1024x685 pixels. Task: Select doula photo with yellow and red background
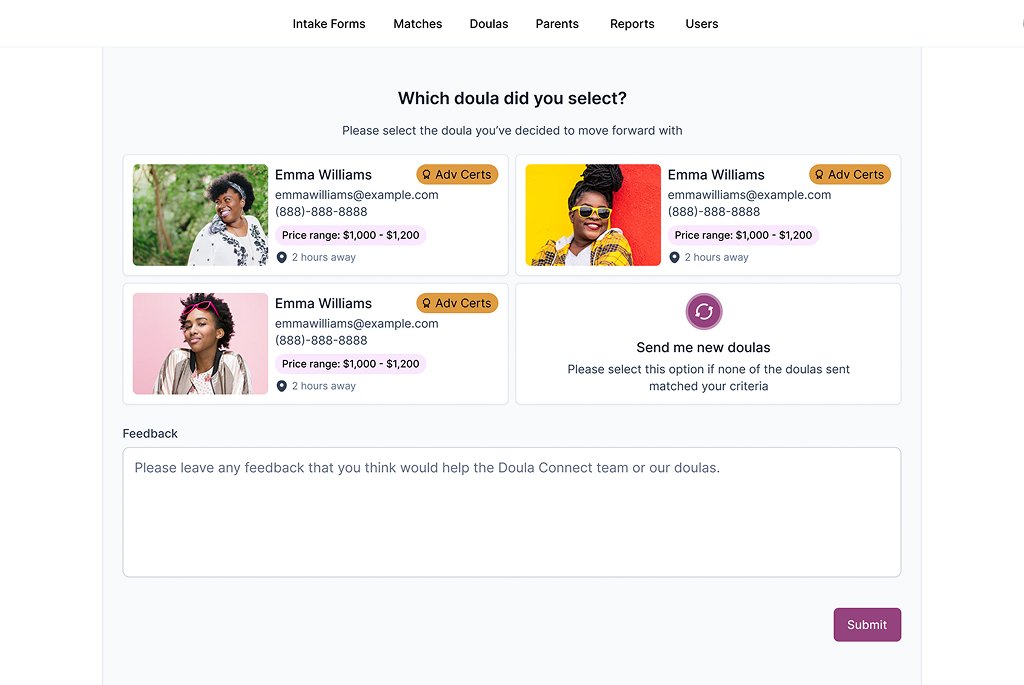pyautogui.click(x=593, y=215)
